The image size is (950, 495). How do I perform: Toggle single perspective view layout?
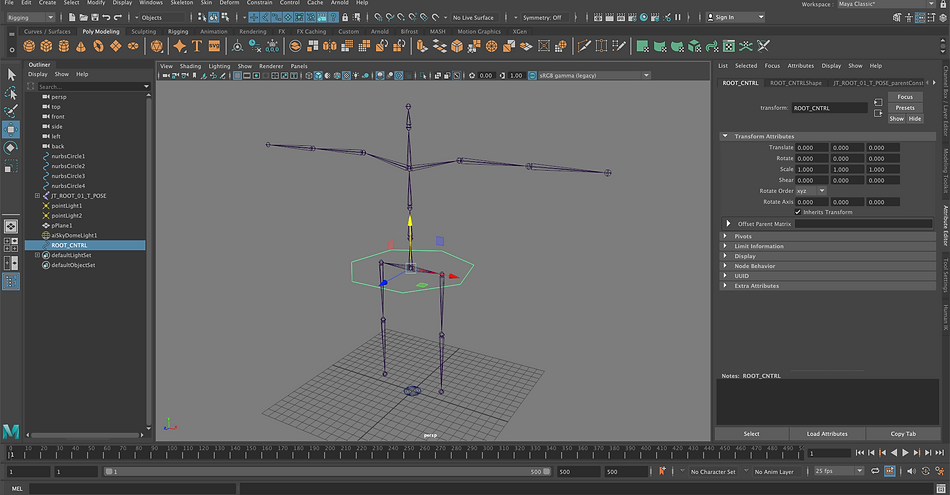(x=11, y=226)
